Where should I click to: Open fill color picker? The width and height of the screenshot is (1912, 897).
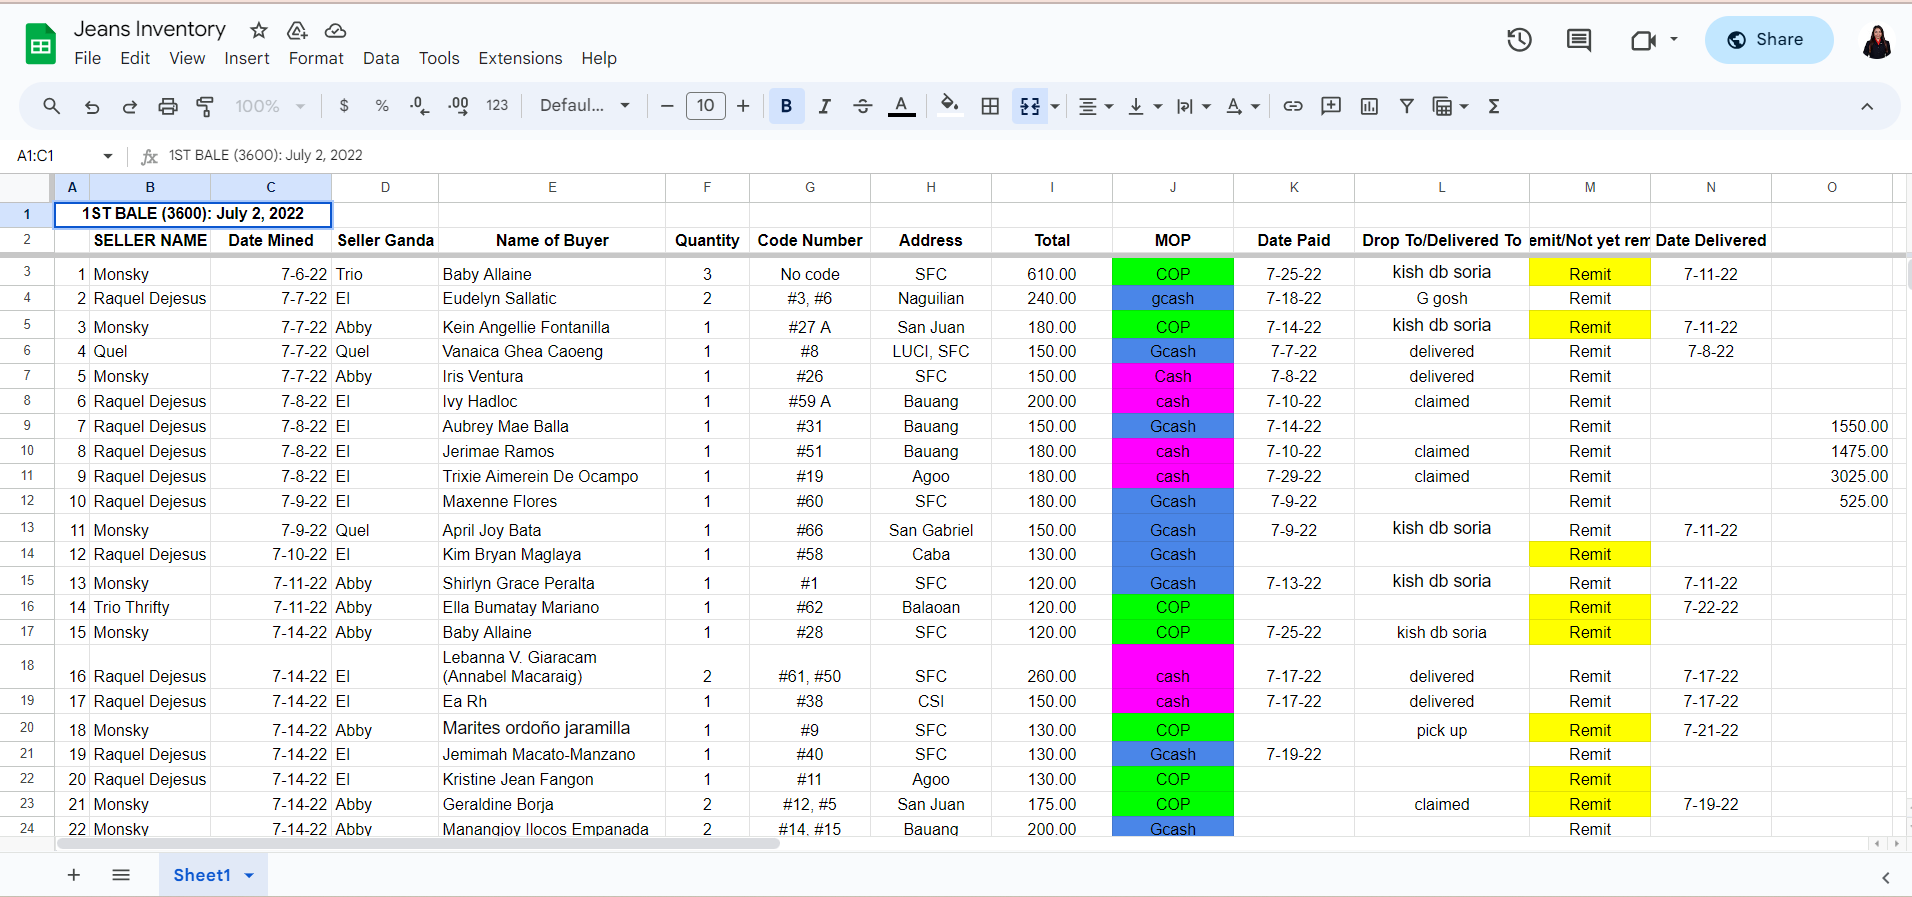[950, 106]
